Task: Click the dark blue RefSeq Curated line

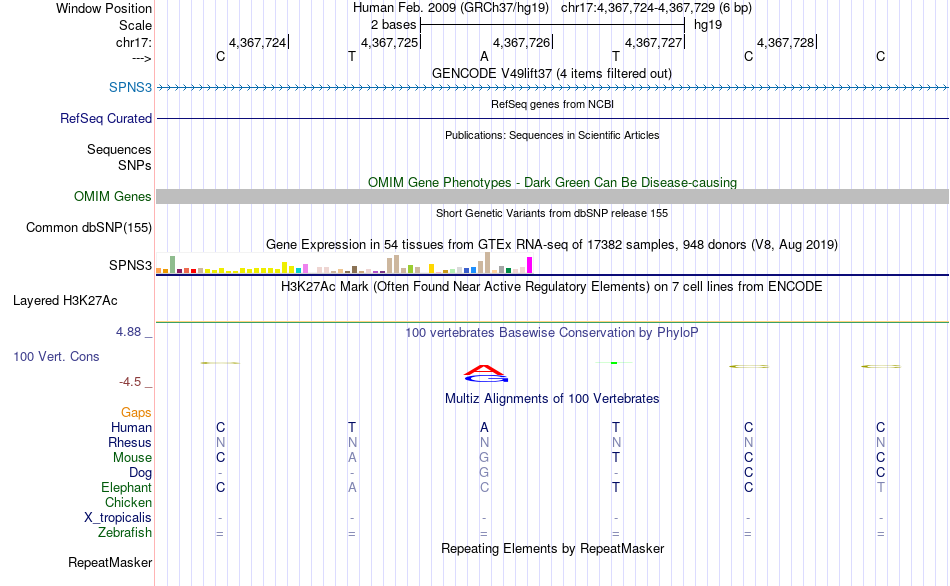Action: tap(552, 118)
